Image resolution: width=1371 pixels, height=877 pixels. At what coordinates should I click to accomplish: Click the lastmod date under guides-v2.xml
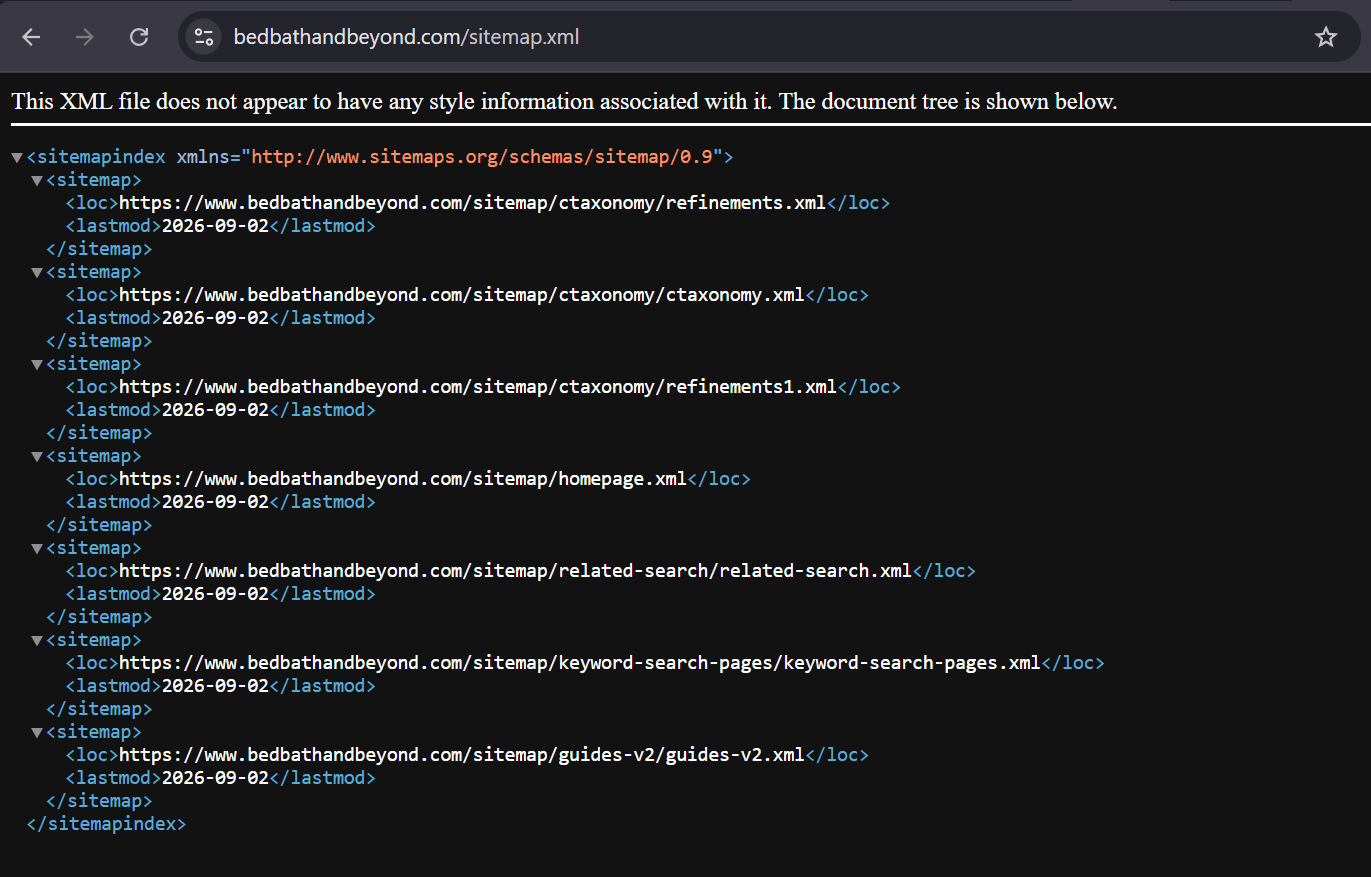(x=215, y=778)
